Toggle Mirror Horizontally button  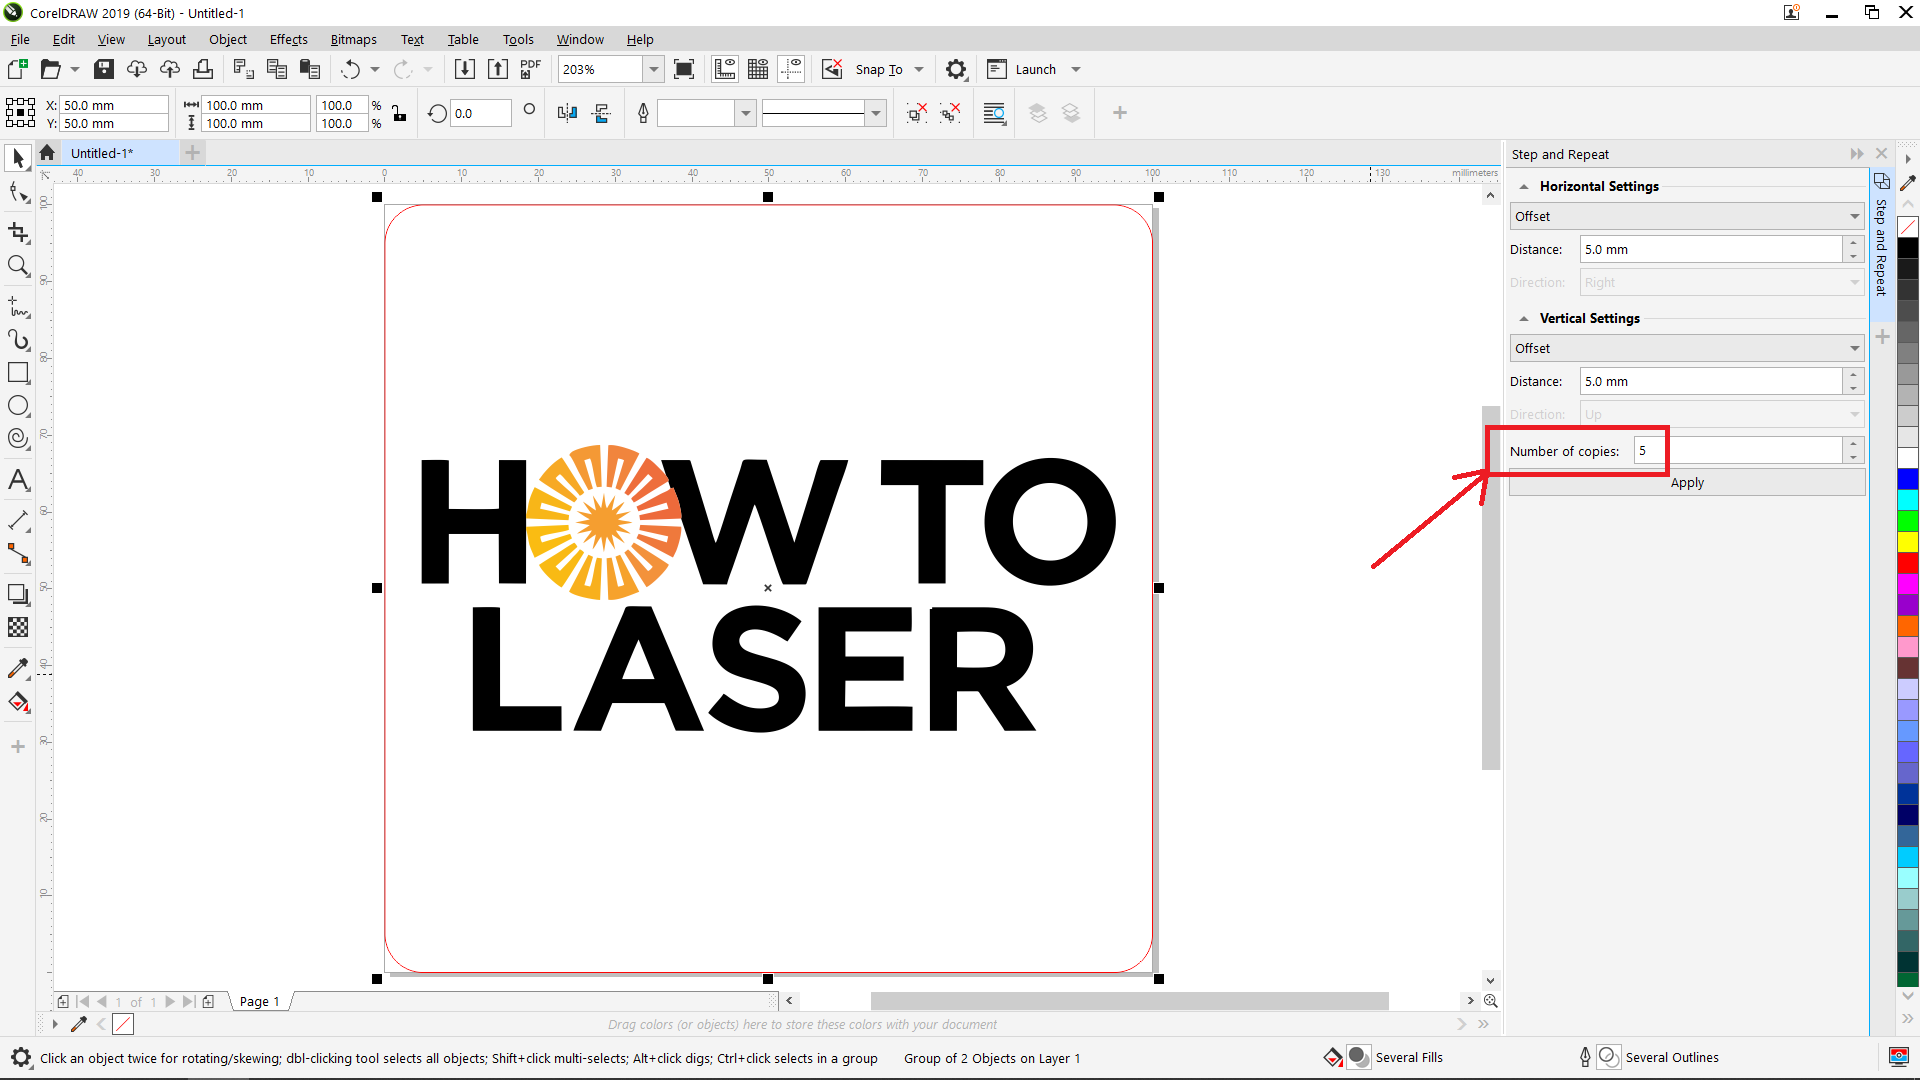(x=567, y=113)
